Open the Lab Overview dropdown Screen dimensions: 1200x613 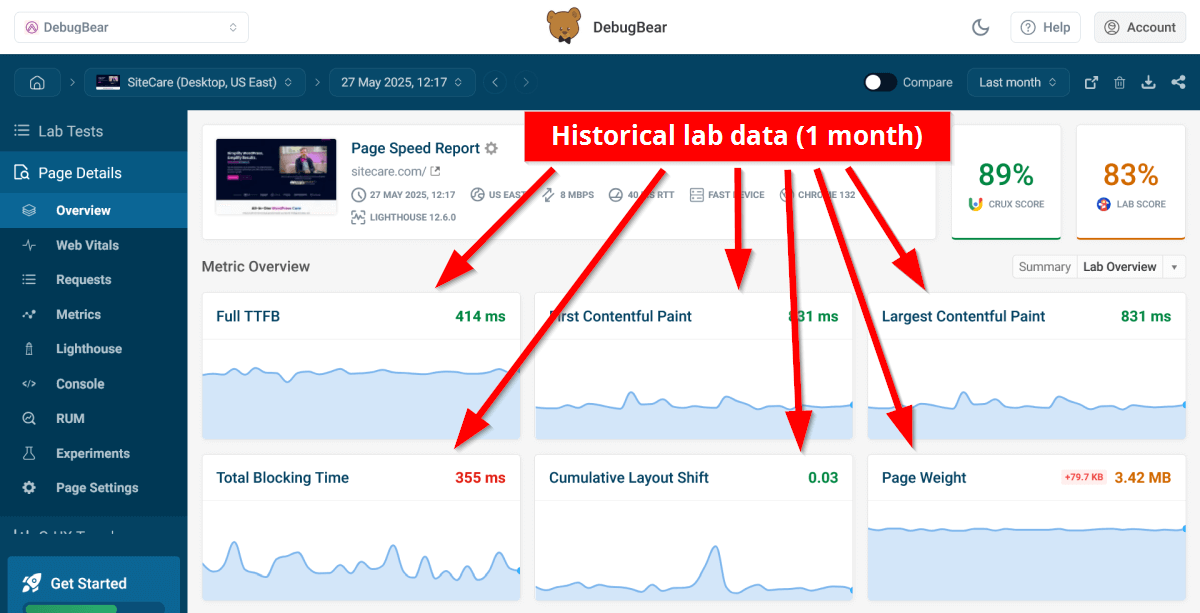point(1131,266)
